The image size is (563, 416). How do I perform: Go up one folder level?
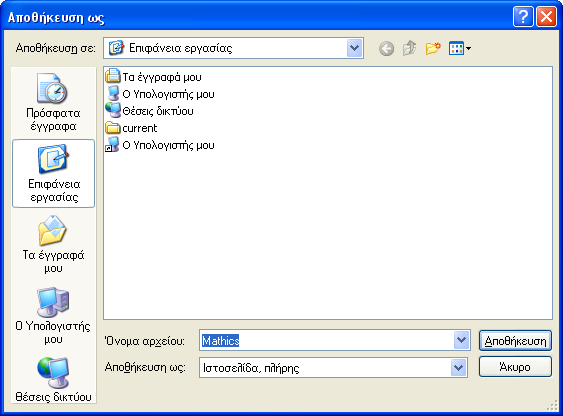[x=409, y=48]
